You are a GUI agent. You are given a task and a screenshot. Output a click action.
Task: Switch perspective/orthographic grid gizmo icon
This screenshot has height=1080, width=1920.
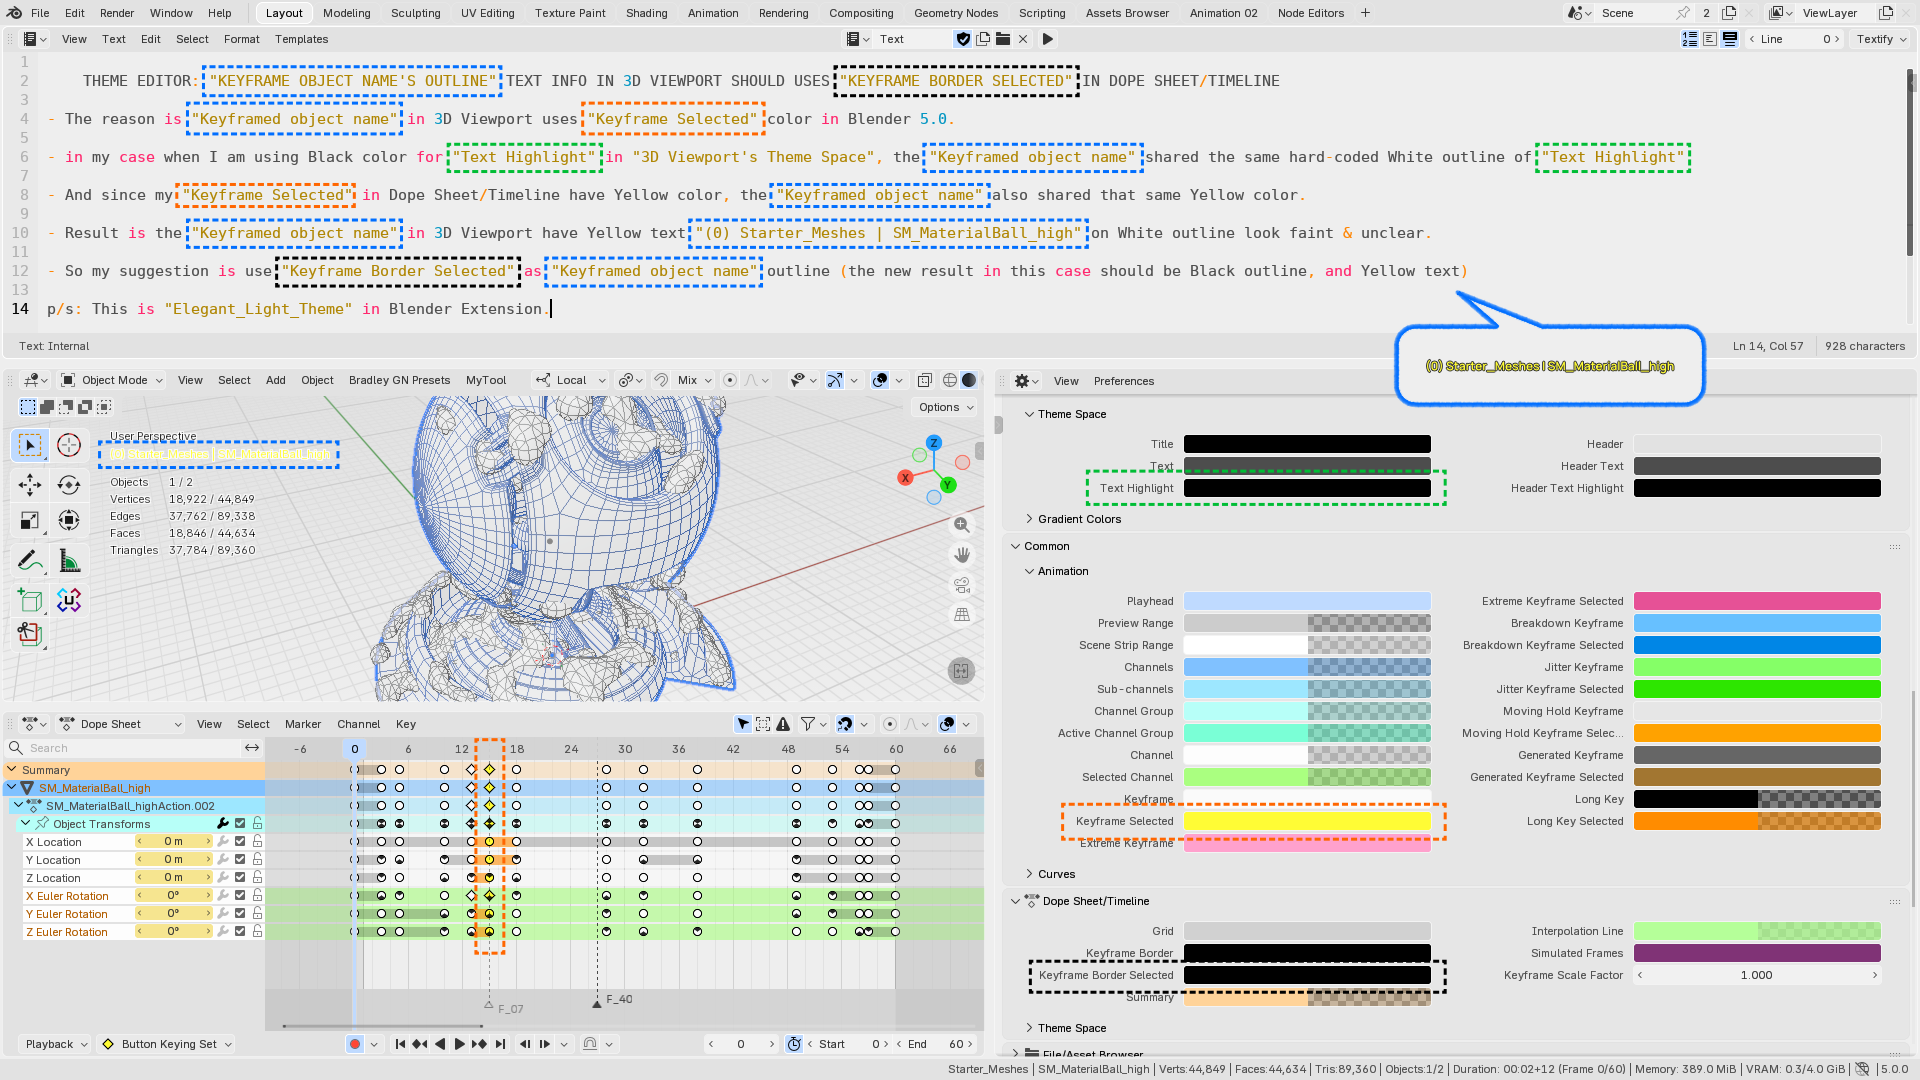(x=962, y=615)
